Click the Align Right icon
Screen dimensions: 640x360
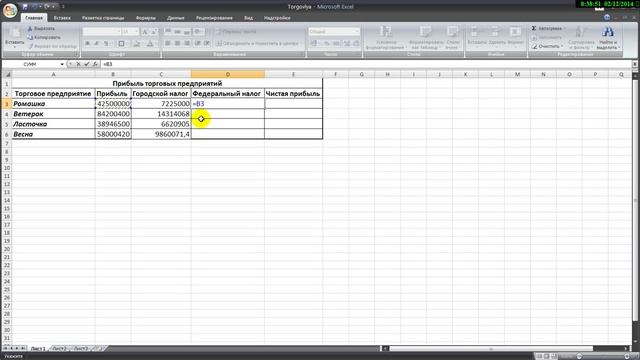(x=187, y=43)
